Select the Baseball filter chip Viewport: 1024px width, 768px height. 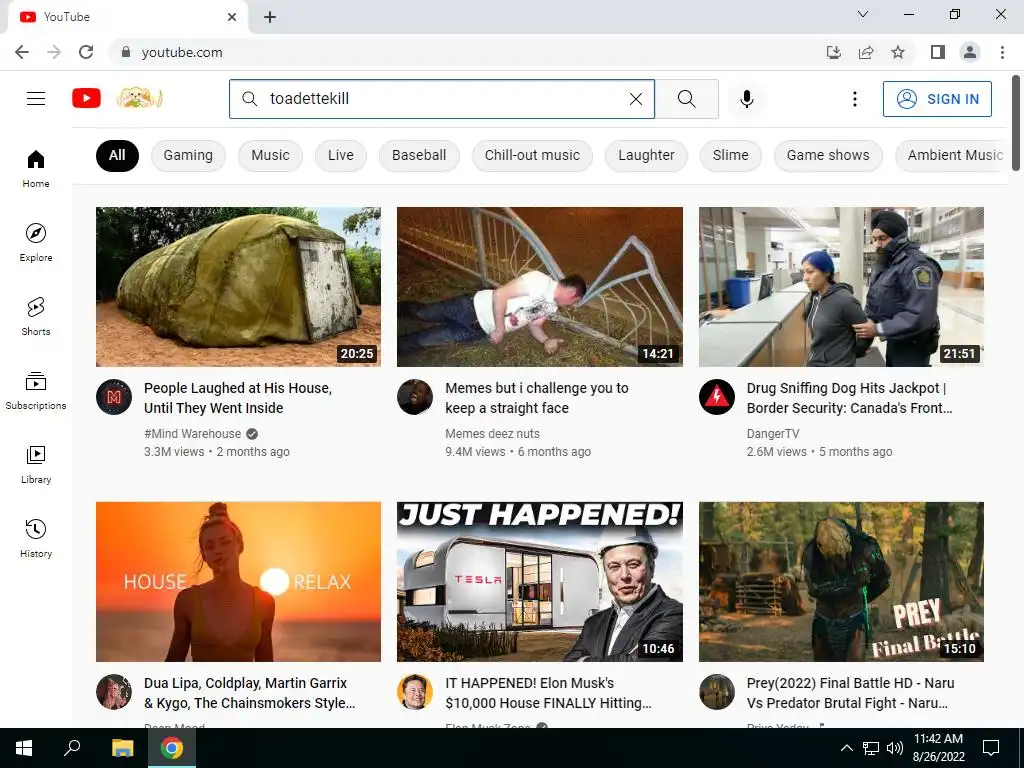pos(419,155)
